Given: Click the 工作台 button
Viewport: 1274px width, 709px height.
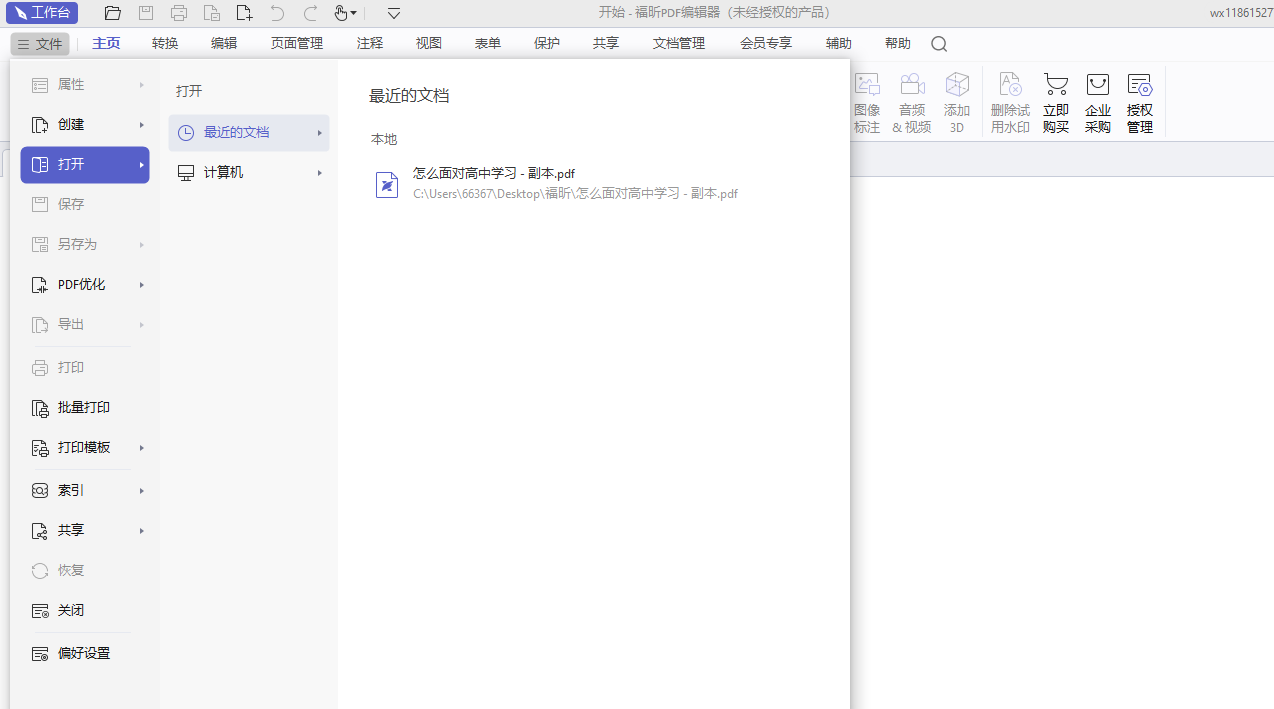Looking at the screenshot, I should coord(42,13).
